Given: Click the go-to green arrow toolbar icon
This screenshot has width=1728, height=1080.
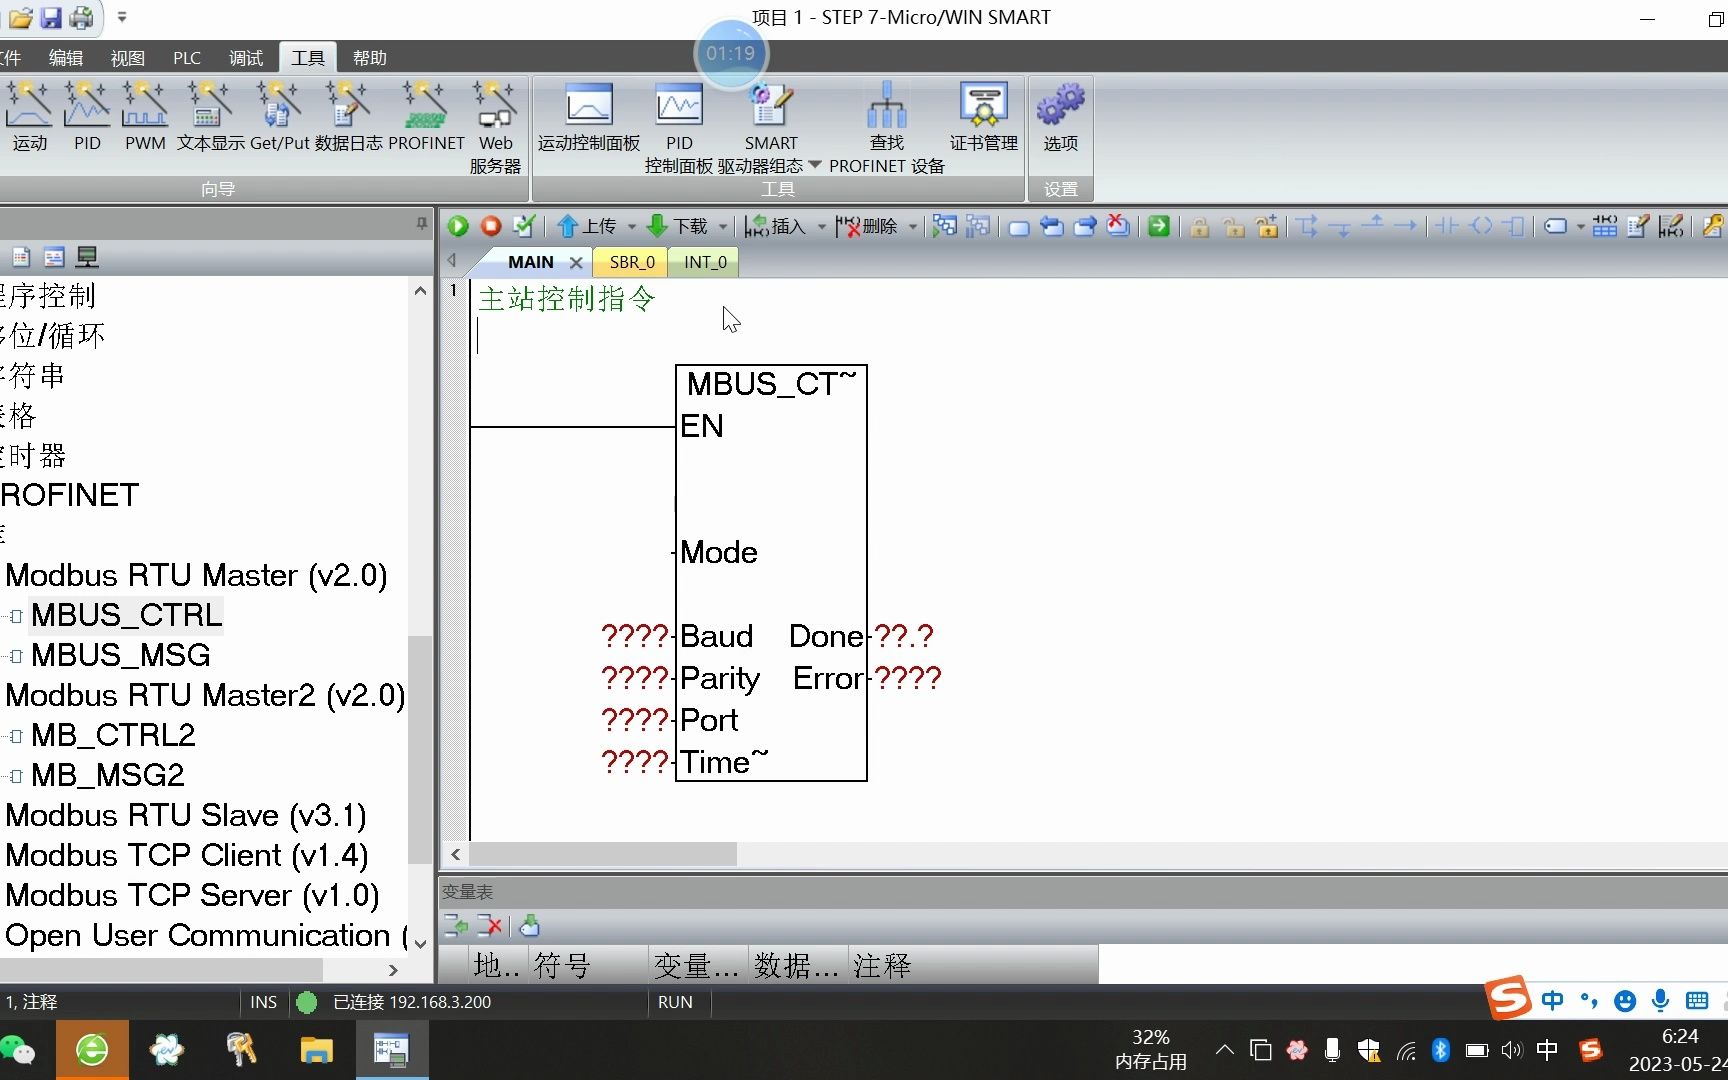Looking at the screenshot, I should (1159, 226).
